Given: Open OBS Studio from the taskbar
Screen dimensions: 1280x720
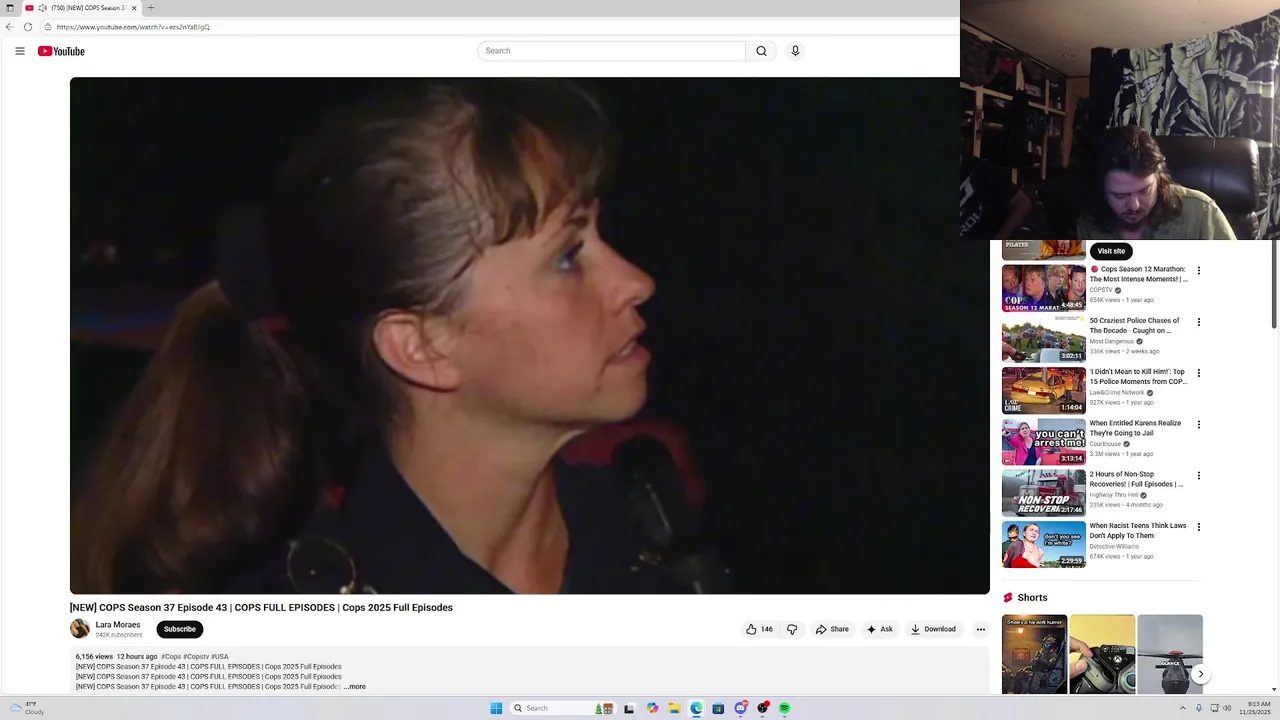Looking at the screenshot, I should [x=763, y=708].
